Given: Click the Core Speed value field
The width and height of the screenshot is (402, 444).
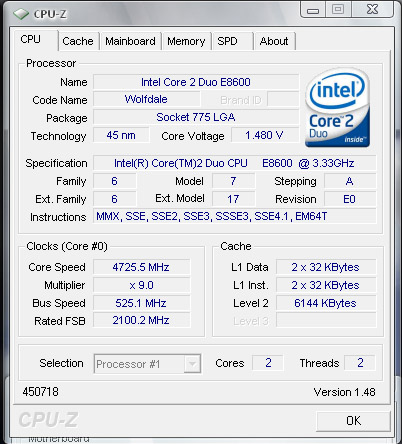Looking at the screenshot, I should [x=141, y=267].
